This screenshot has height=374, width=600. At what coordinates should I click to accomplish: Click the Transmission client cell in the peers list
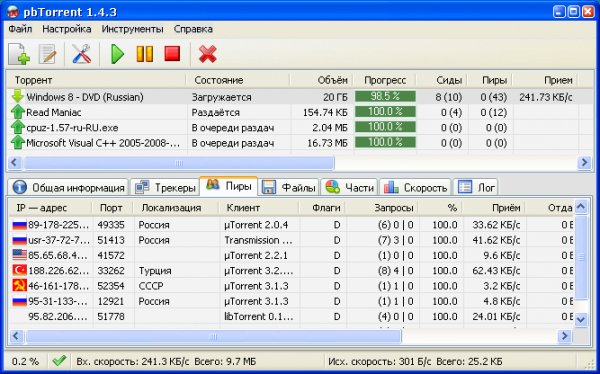tap(258, 240)
